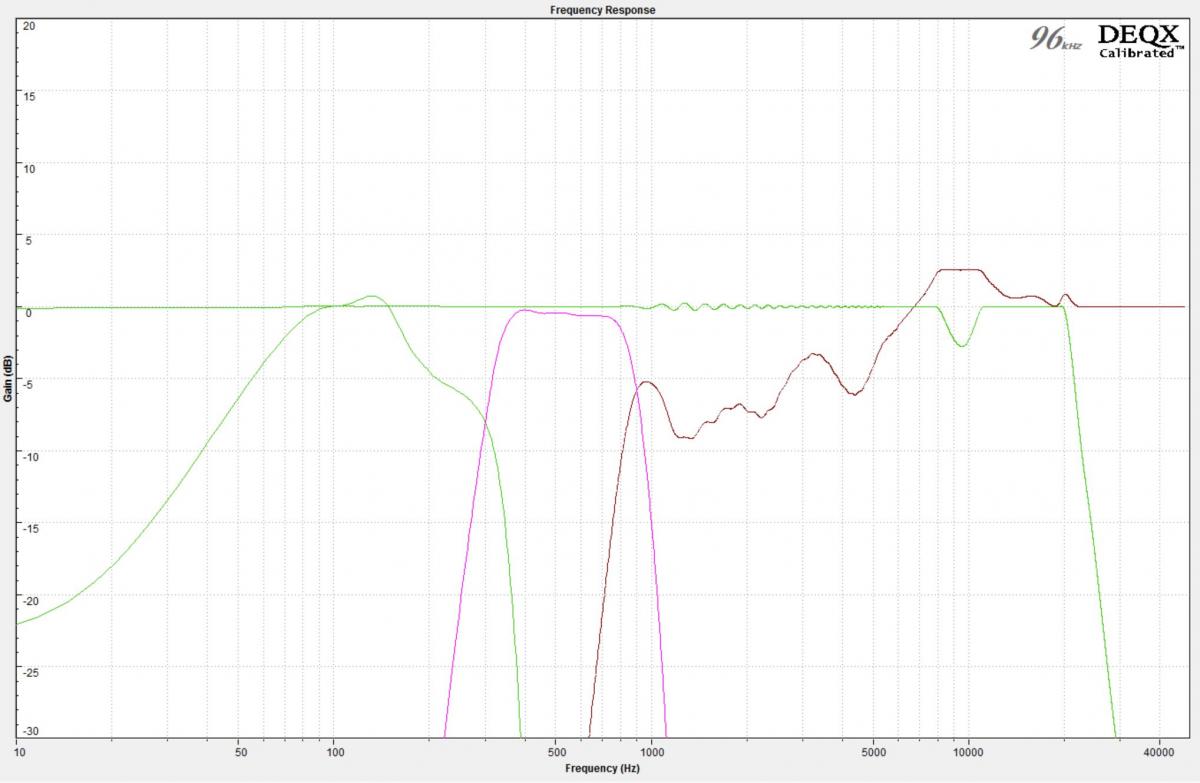Select the Frequency (Hz) horizontal axis label
1200x783 pixels.
click(602, 768)
